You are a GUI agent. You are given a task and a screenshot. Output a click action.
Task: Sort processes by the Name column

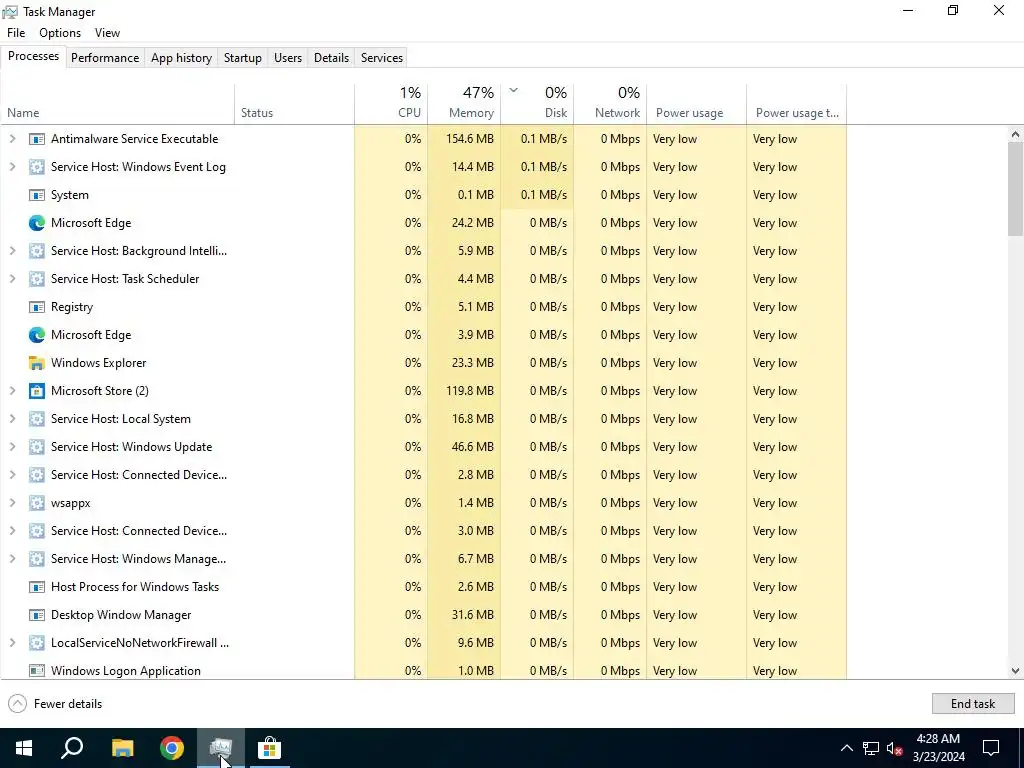pos(118,103)
